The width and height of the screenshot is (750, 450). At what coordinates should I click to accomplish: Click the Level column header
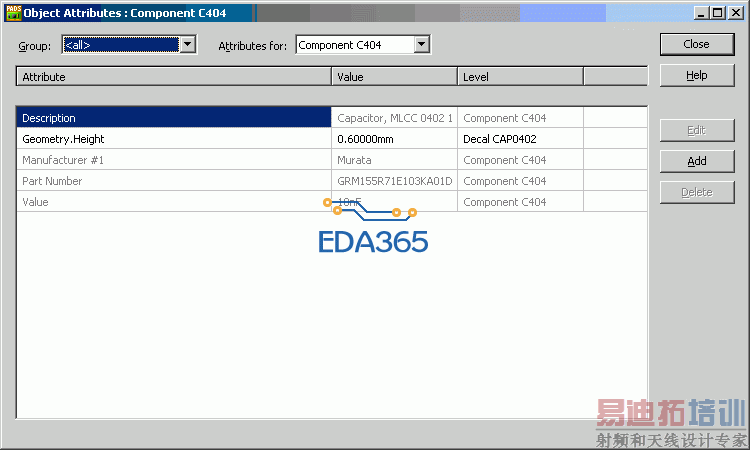(x=520, y=77)
